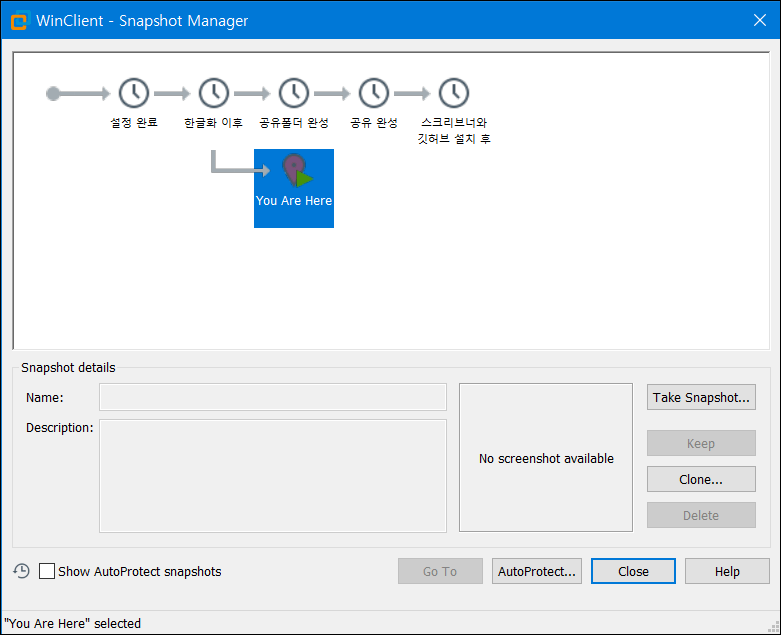Click the 'You Are Here' label text

pyautogui.click(x=294, y=201)
